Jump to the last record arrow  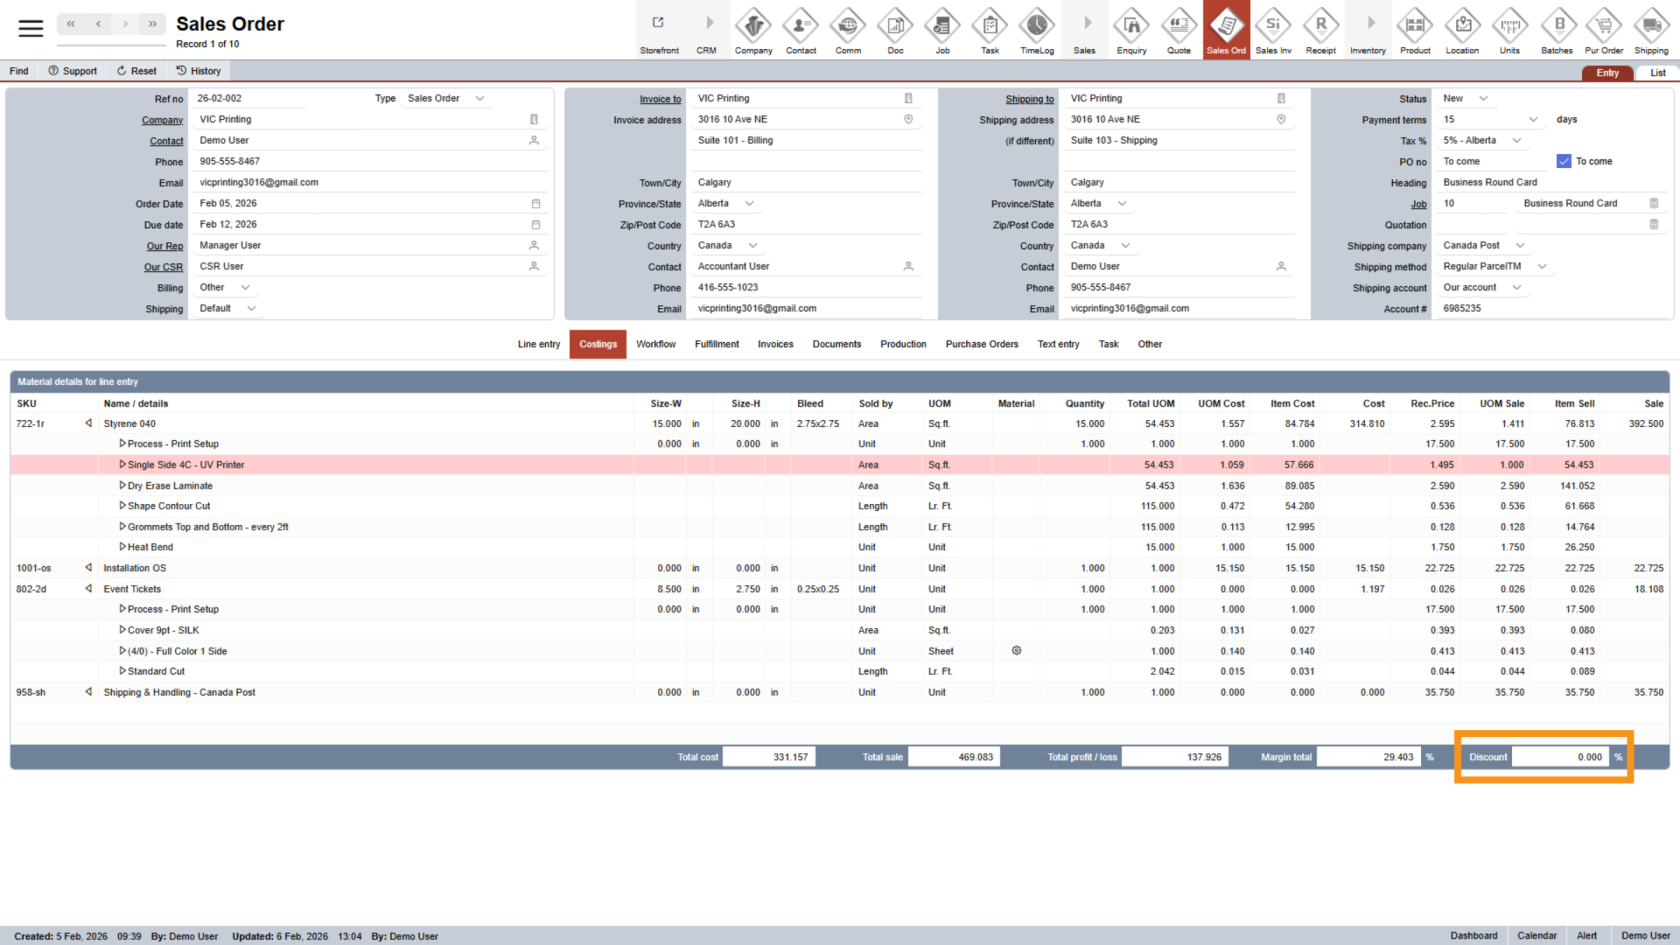tap(152, 24)
